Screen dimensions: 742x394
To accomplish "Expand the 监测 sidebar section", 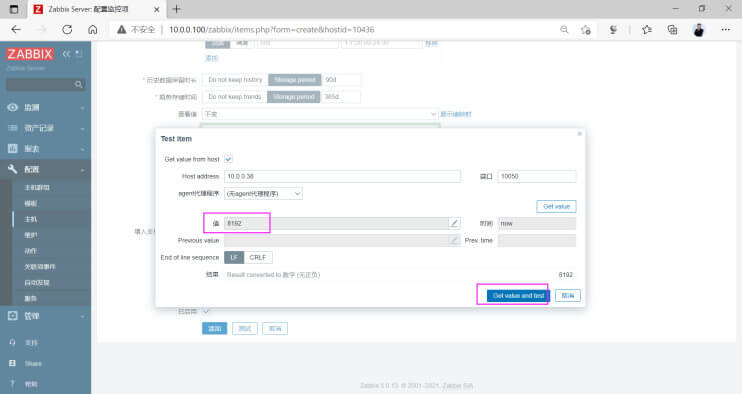I will pos(82,108).
